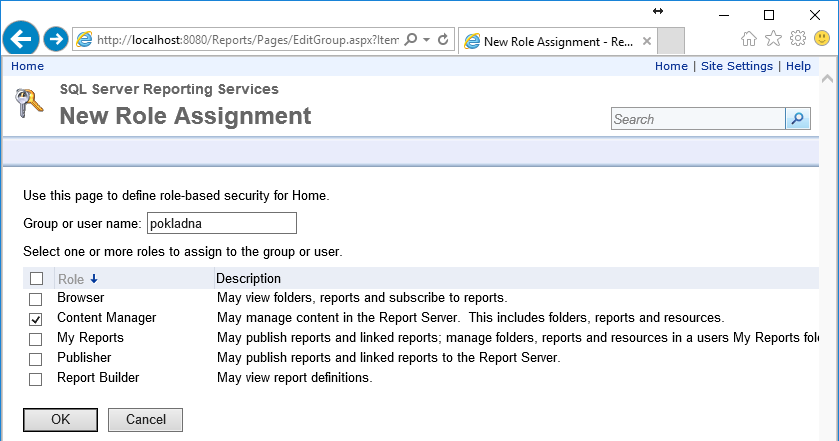Open the Favorites star icon
839x441 pixels.
coord(773,39)
